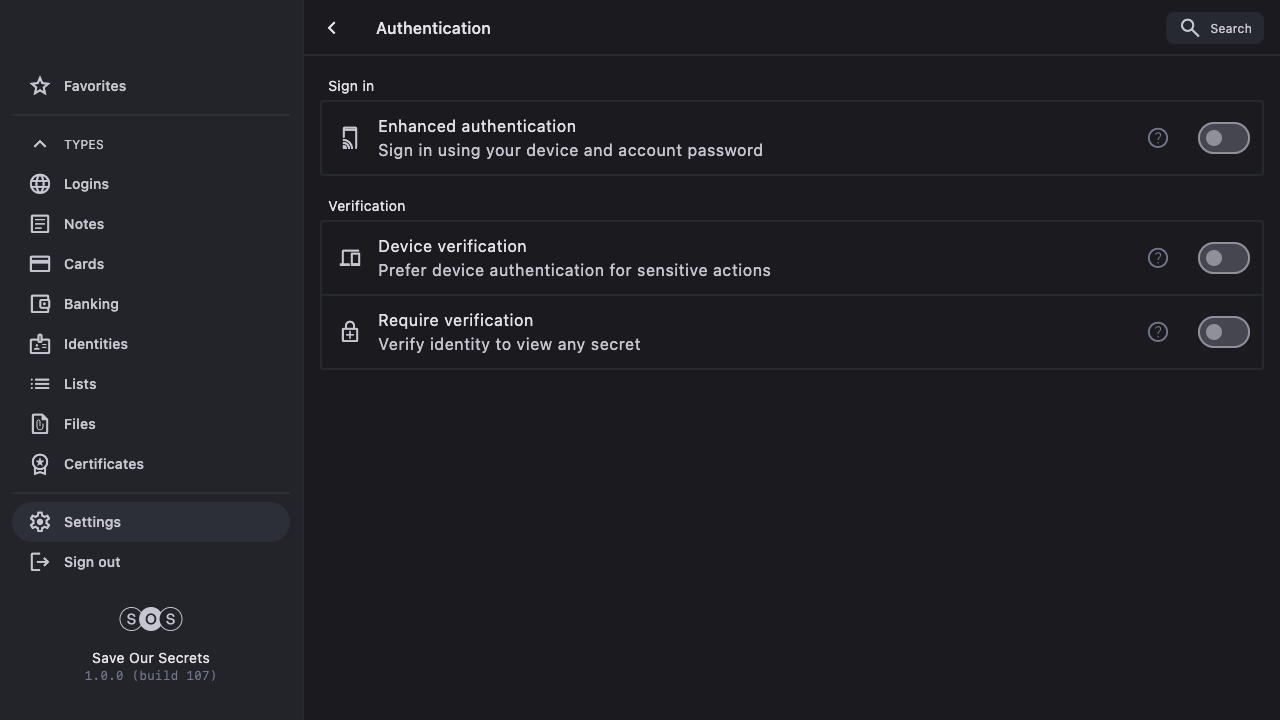Viewport: 1280px width, 720px height.
Task: Collapse the TYPES section chevron
Action: click(40, 144)
